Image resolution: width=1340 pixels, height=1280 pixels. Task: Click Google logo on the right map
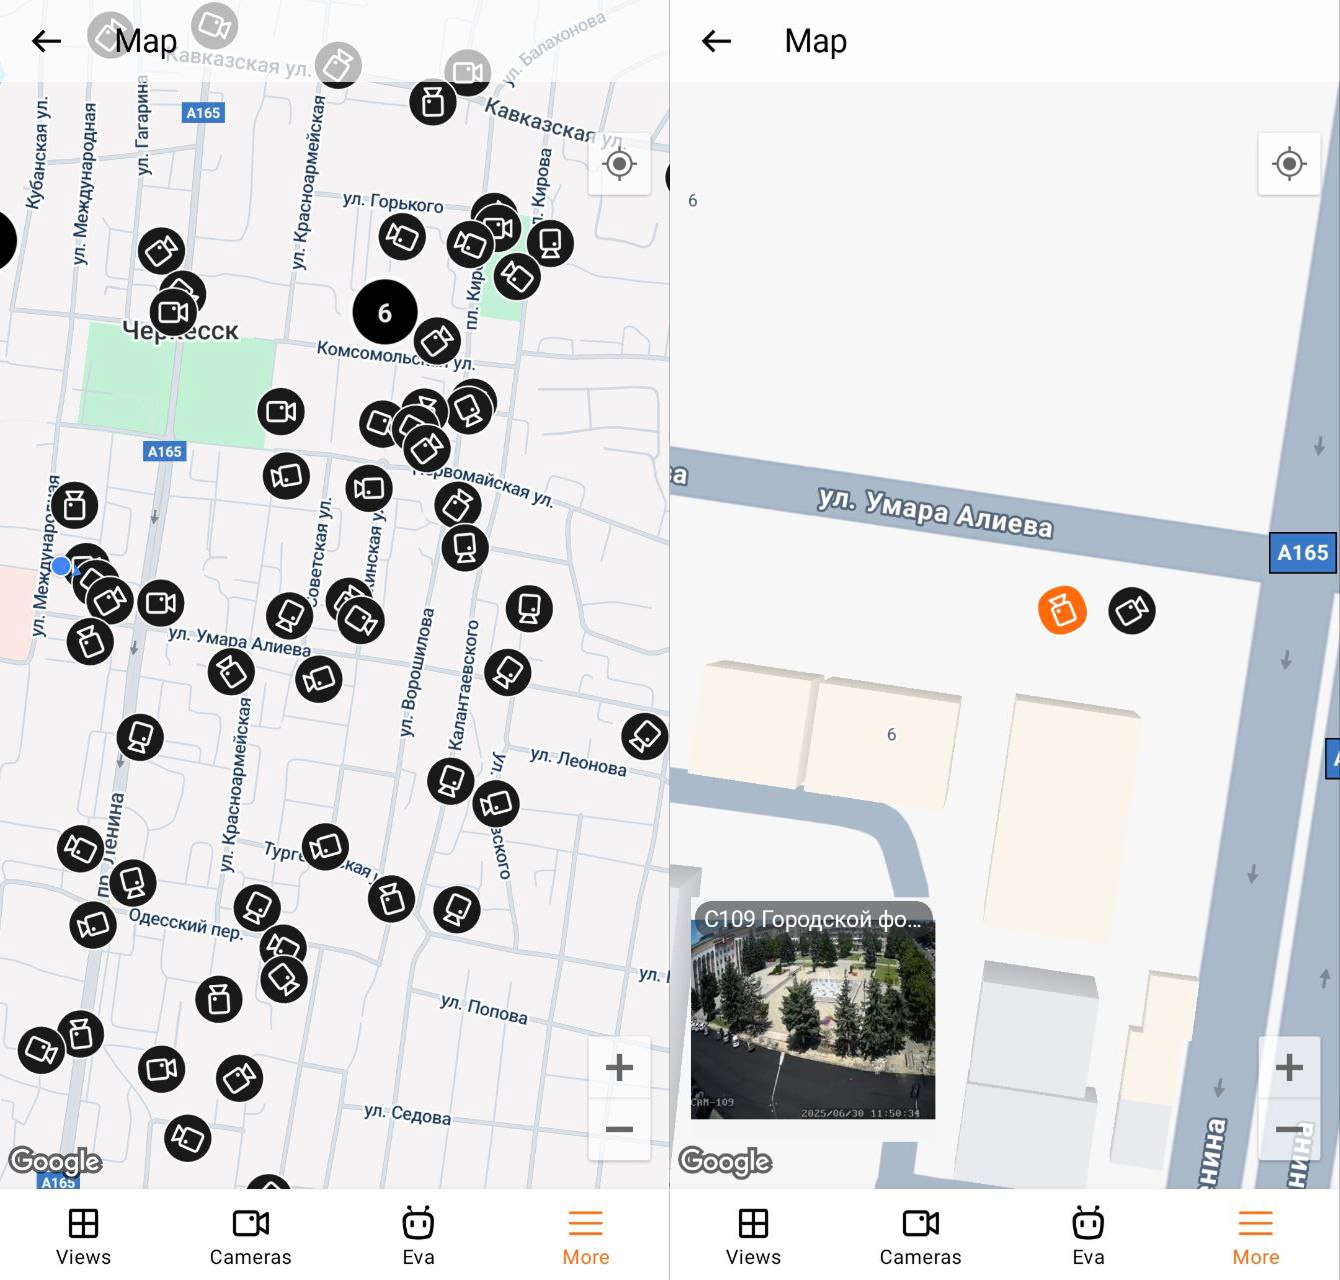(x=725, y=1161)
